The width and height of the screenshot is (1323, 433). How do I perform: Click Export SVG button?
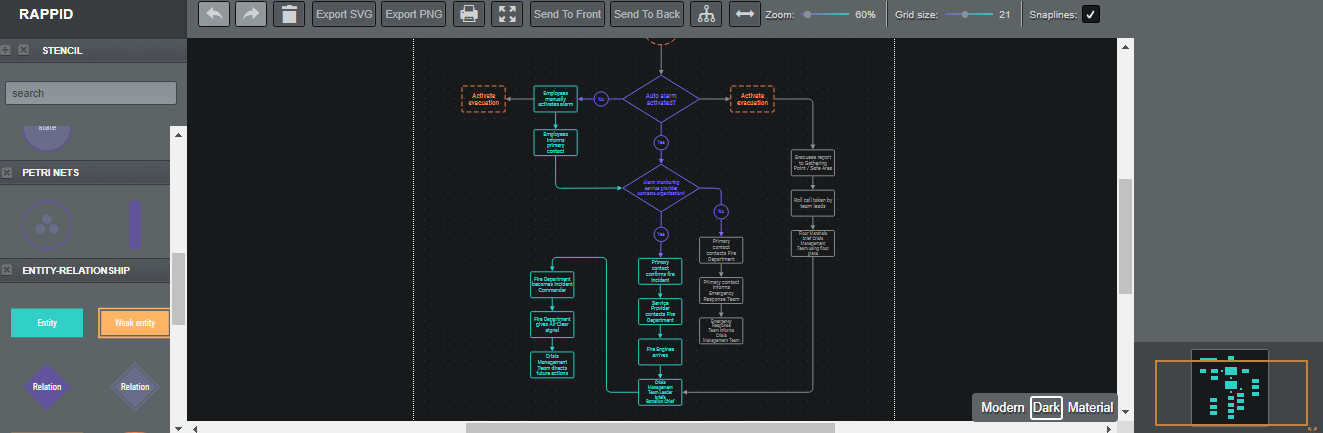point(344,14)
